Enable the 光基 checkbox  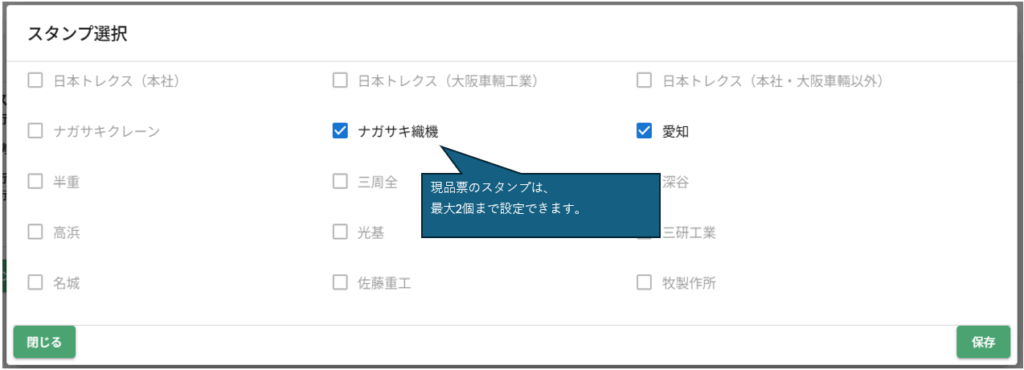click(340, 232)
